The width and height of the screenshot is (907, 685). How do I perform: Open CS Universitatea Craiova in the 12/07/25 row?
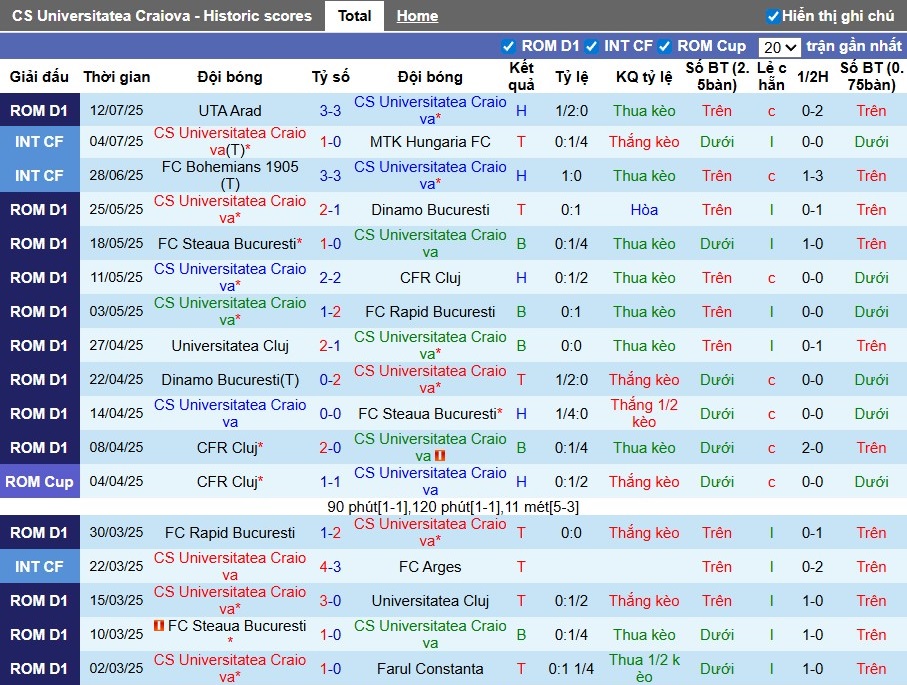coord(430,111)
